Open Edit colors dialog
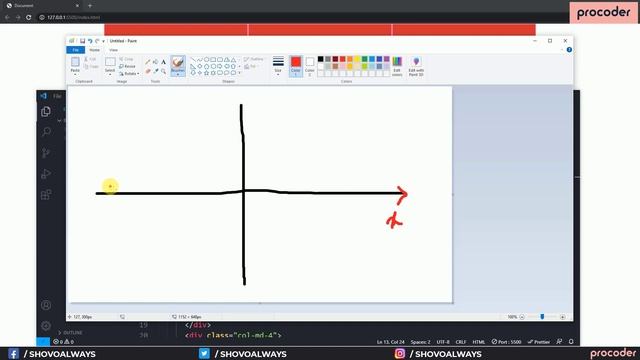 click(397, 66)
